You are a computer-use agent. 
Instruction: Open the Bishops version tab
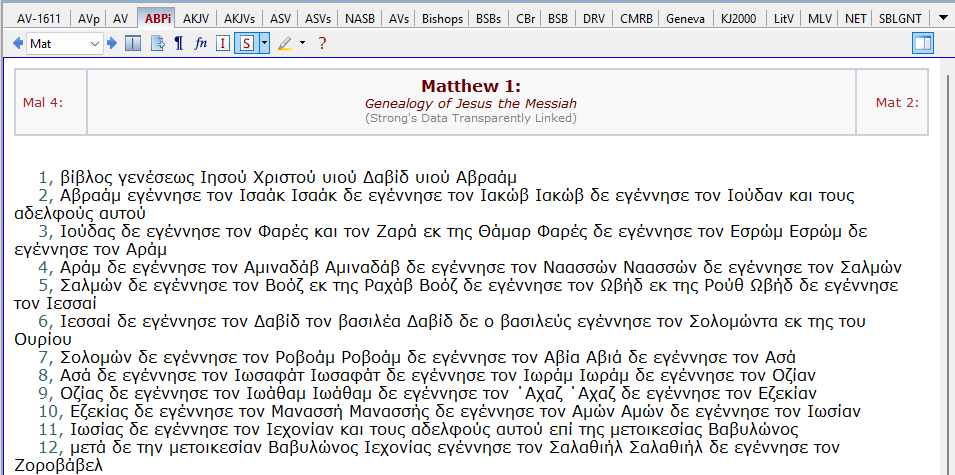[442, 19]
